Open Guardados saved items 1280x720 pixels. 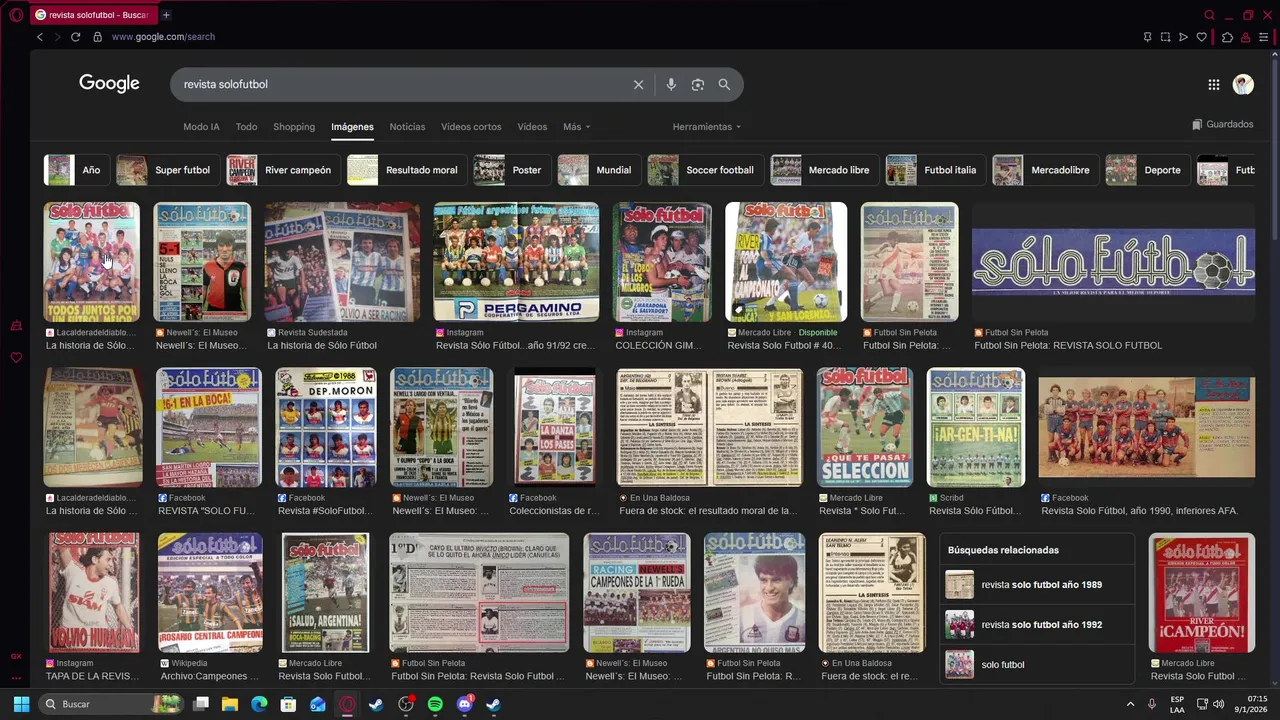1222,125
